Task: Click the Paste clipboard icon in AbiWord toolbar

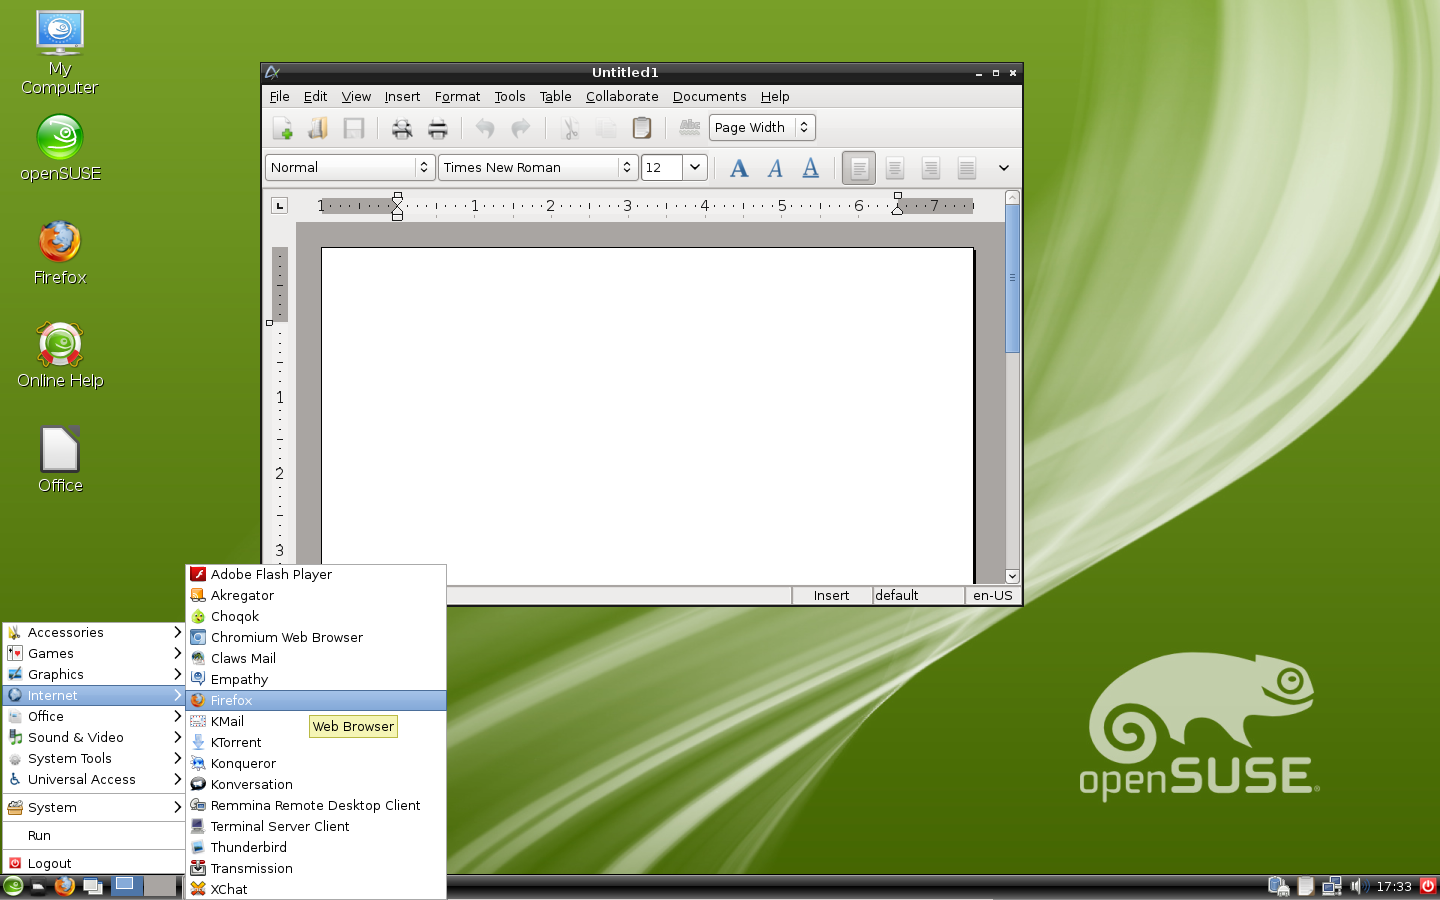Action: [642, 128]
